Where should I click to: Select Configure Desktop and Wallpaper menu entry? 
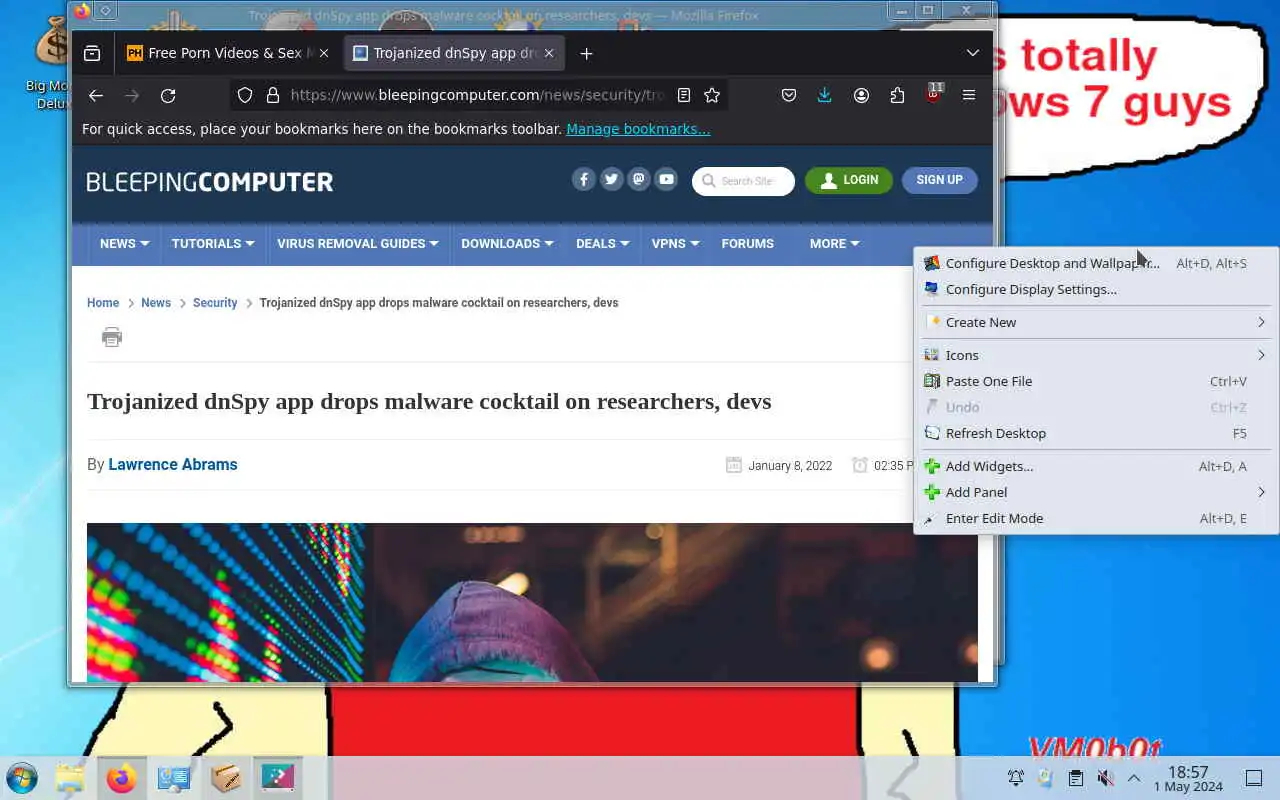[x=1096, y=263]
